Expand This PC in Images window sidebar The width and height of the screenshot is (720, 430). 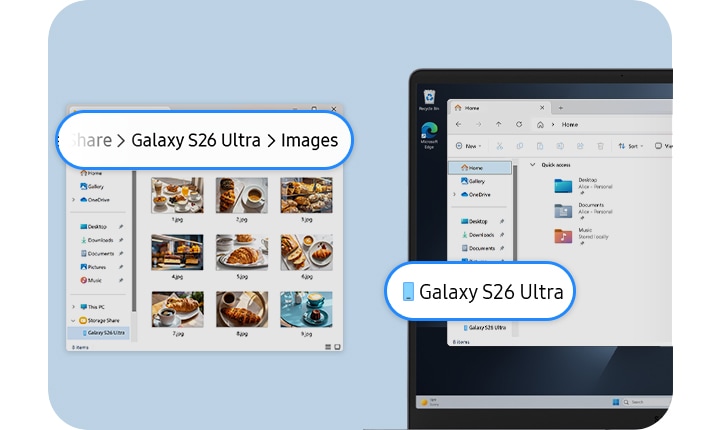pyautogui.click(x=73, y=306)
